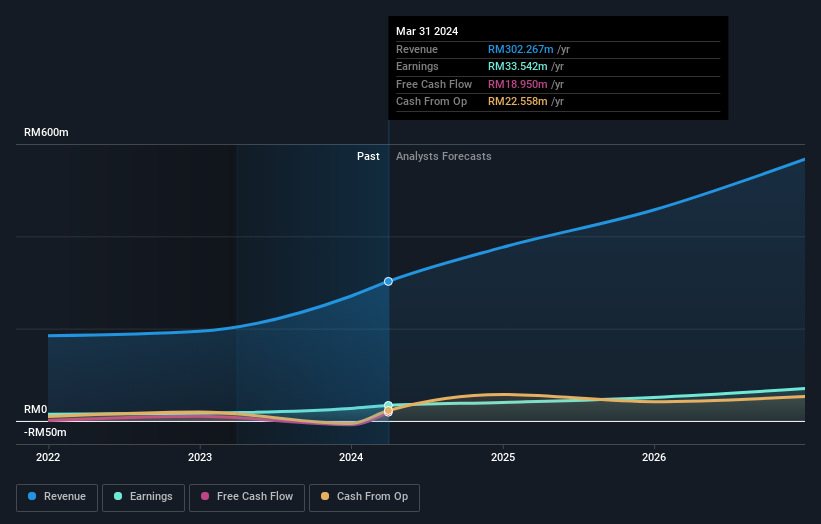Click the 2026 x-axis label

(x=654, y=457)
